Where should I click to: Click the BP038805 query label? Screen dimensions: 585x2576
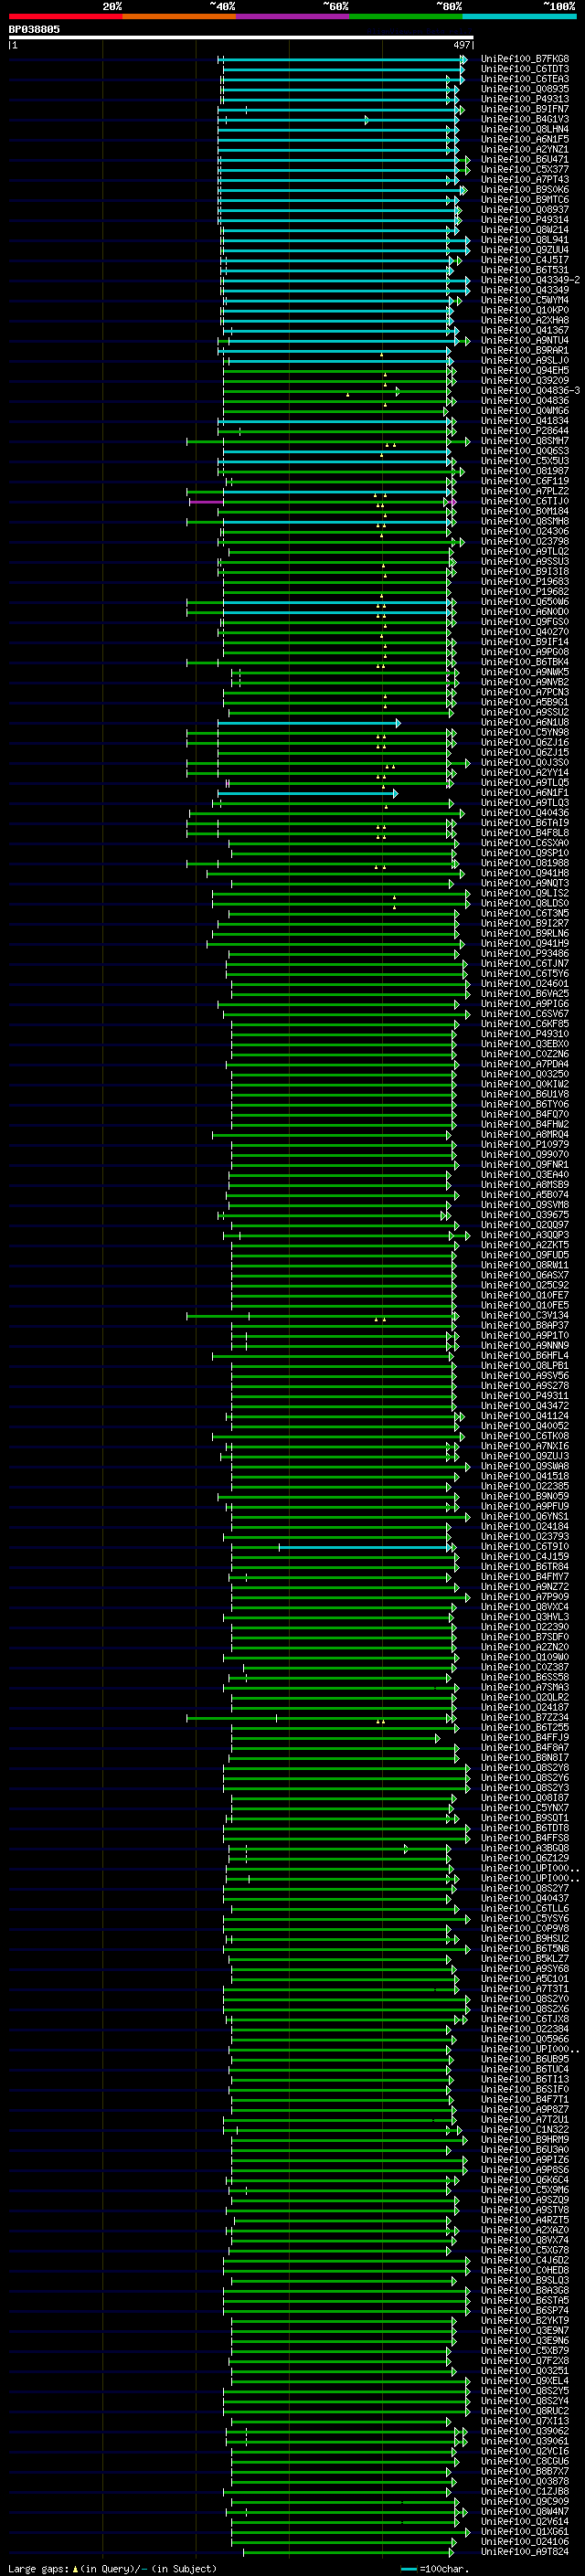(34, 29)
